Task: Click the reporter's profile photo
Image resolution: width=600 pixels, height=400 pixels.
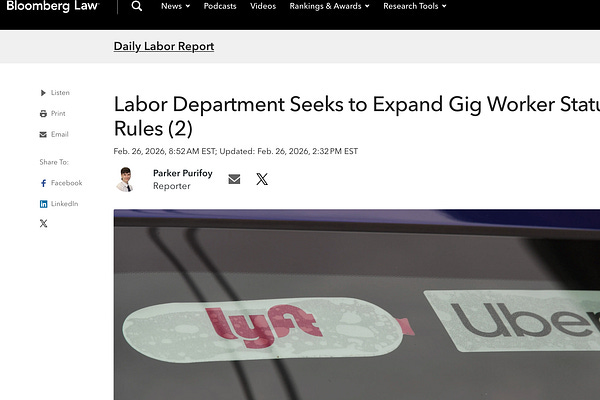Action: click(x=126, y=179)
